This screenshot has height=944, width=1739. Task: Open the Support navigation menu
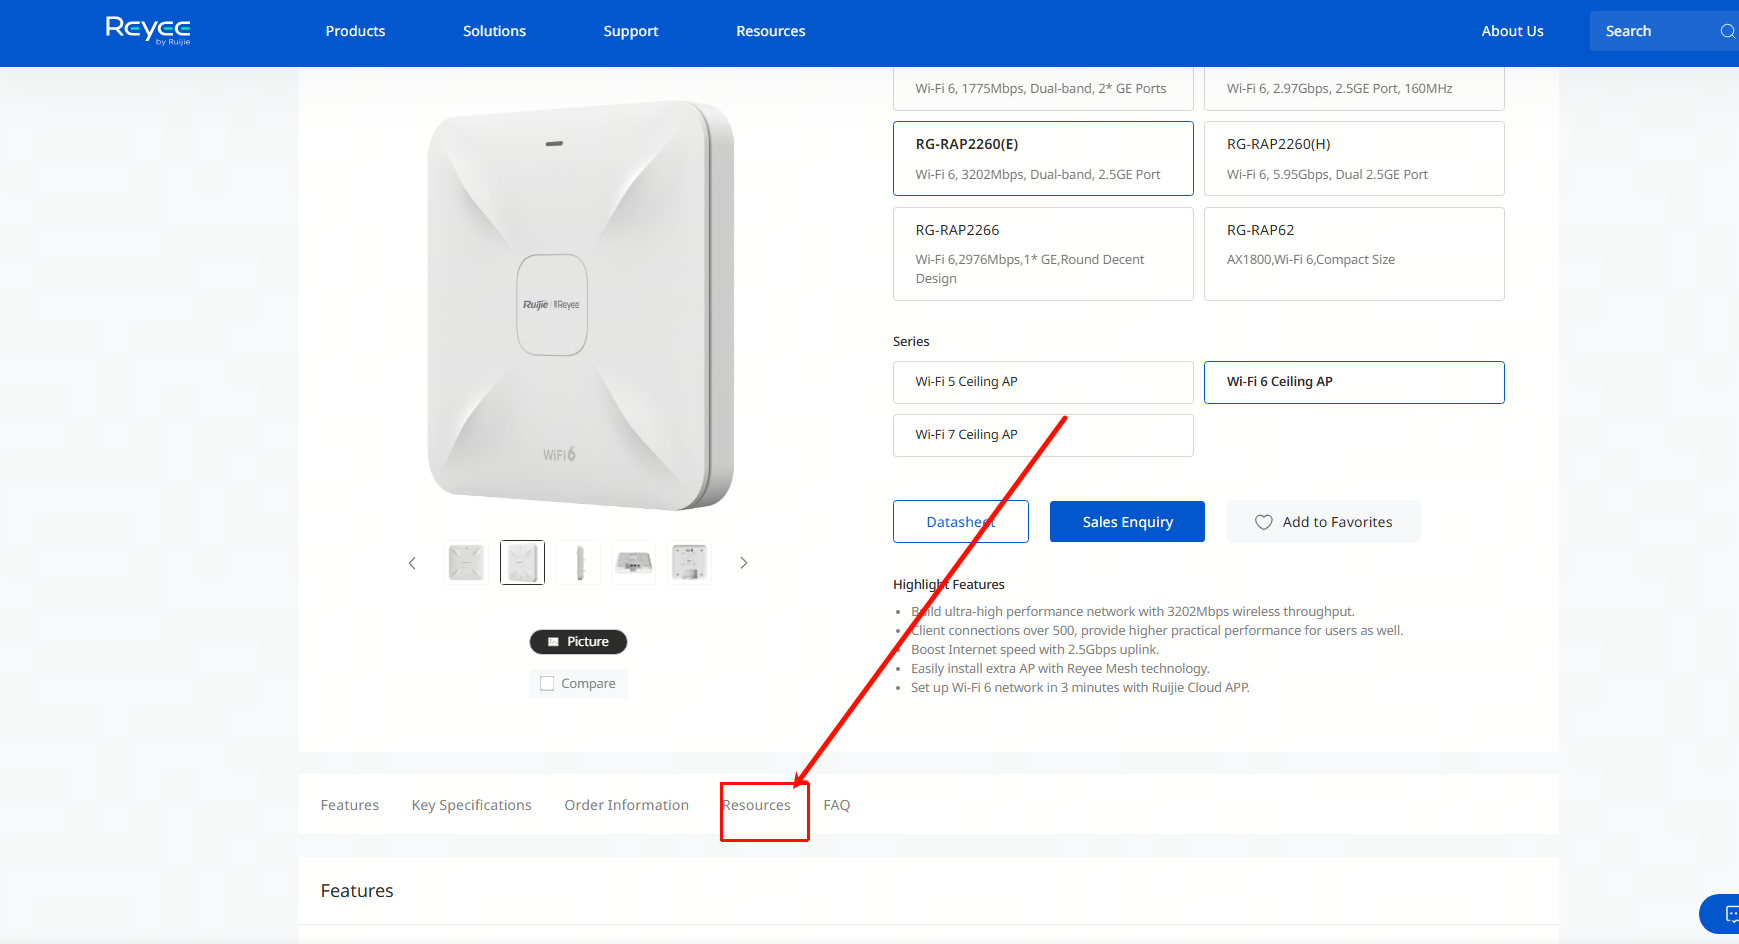coord(630,31)
